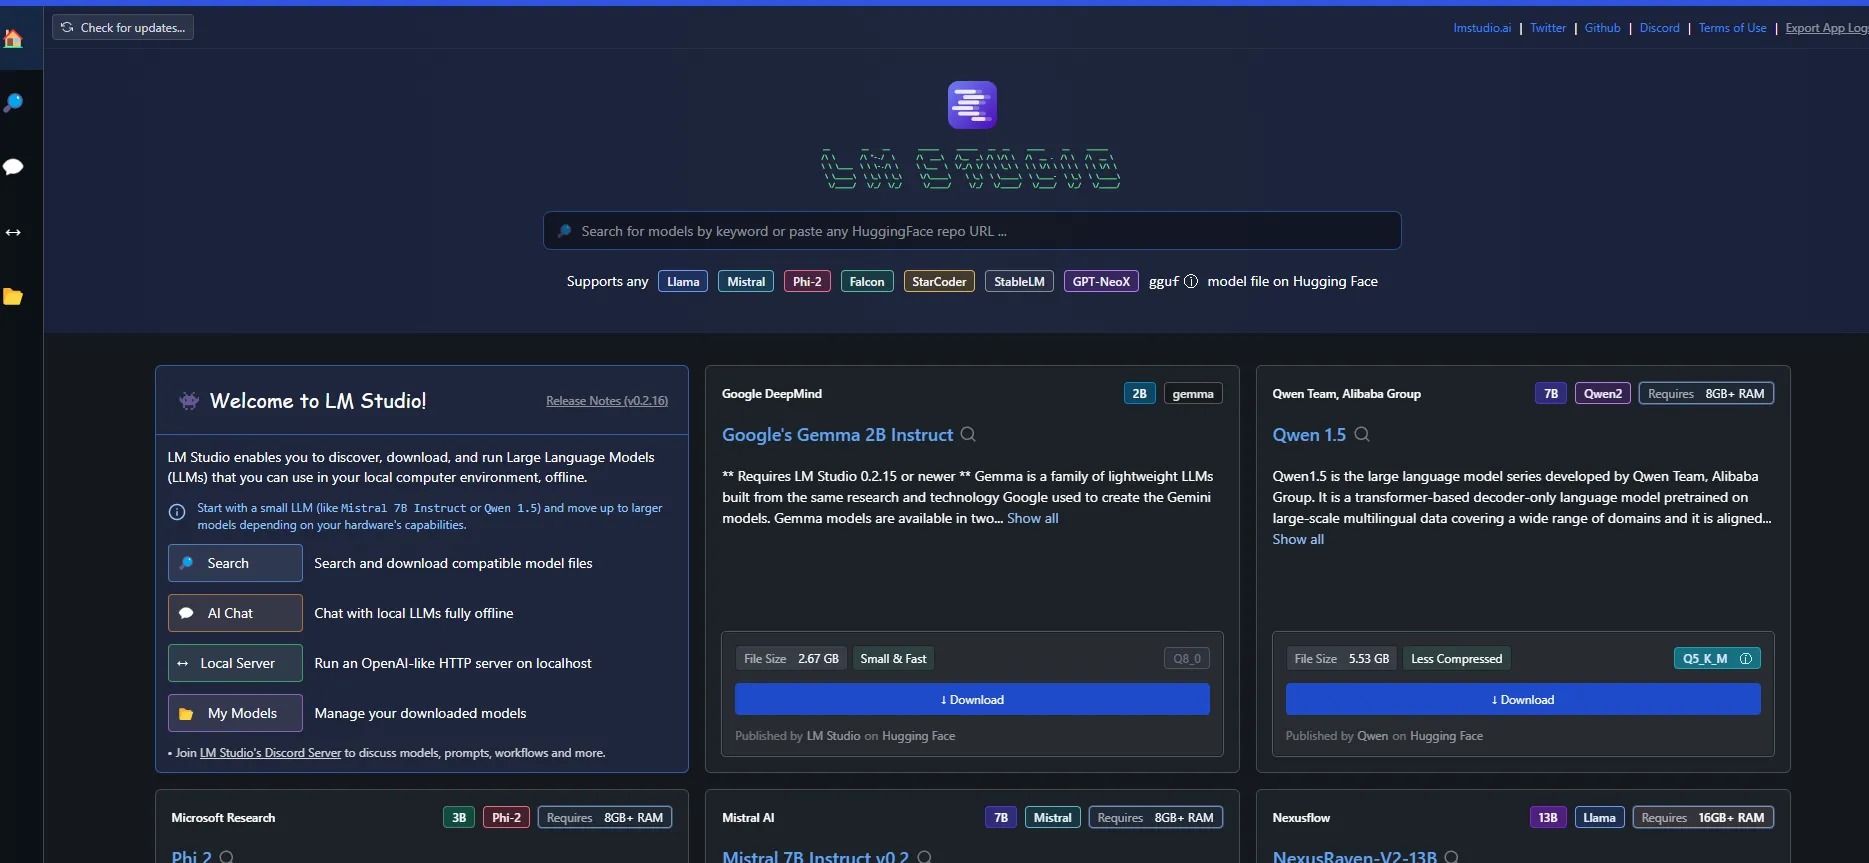Image resolution: width=1869 pixels, height=863 pixels.
Task: Click the StableLM architecture tag
Action: [x=1019, y=282]
